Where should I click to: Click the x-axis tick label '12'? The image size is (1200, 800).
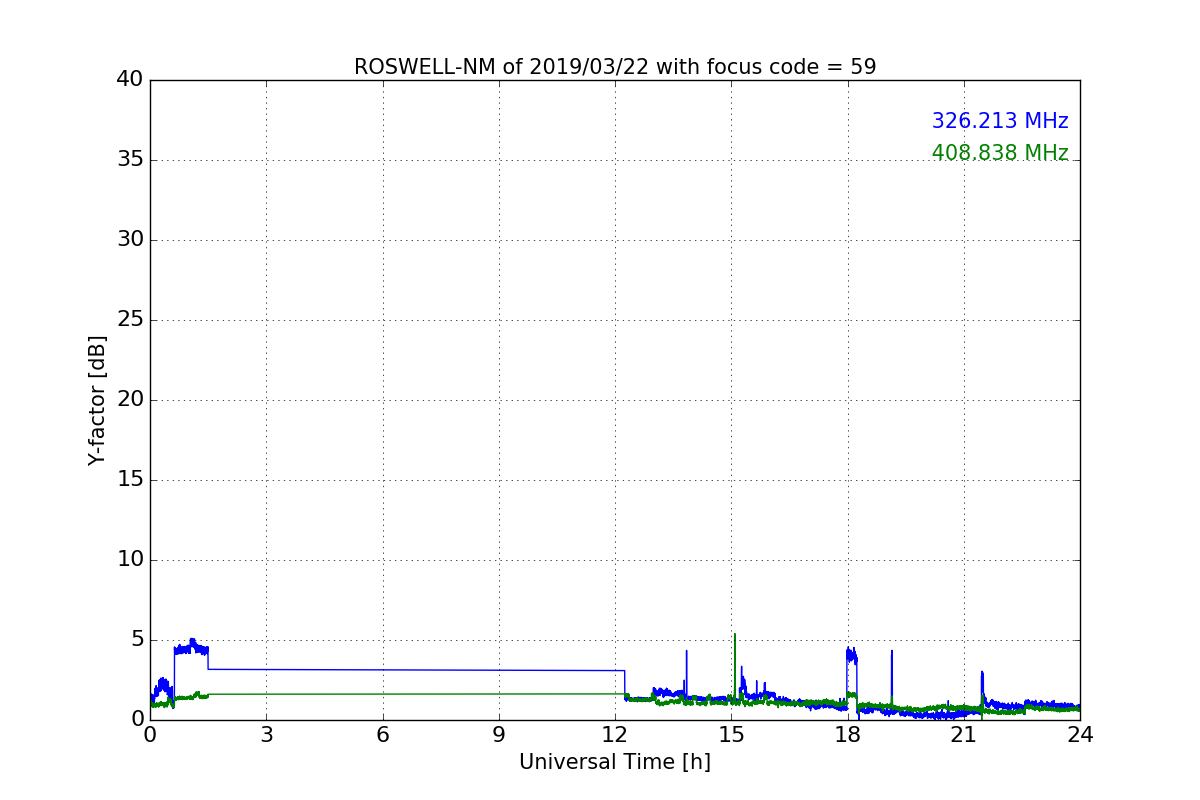coord(615,734)
